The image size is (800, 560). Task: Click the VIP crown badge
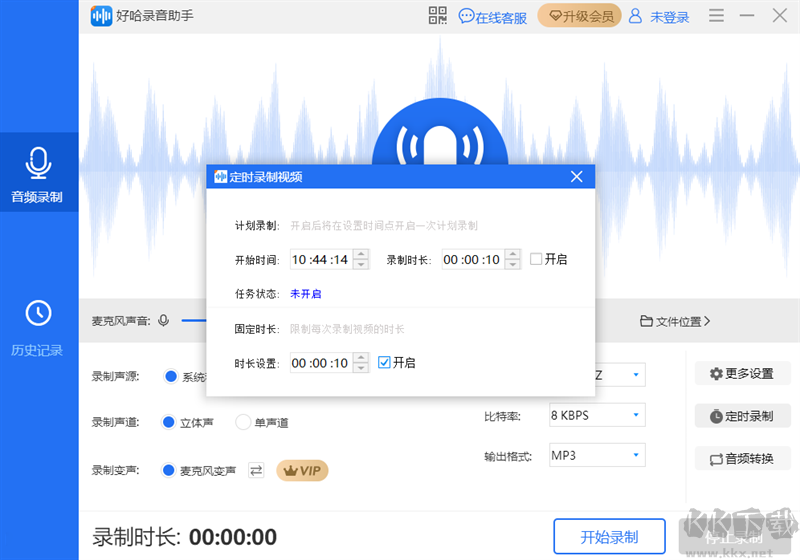point(302,470)
